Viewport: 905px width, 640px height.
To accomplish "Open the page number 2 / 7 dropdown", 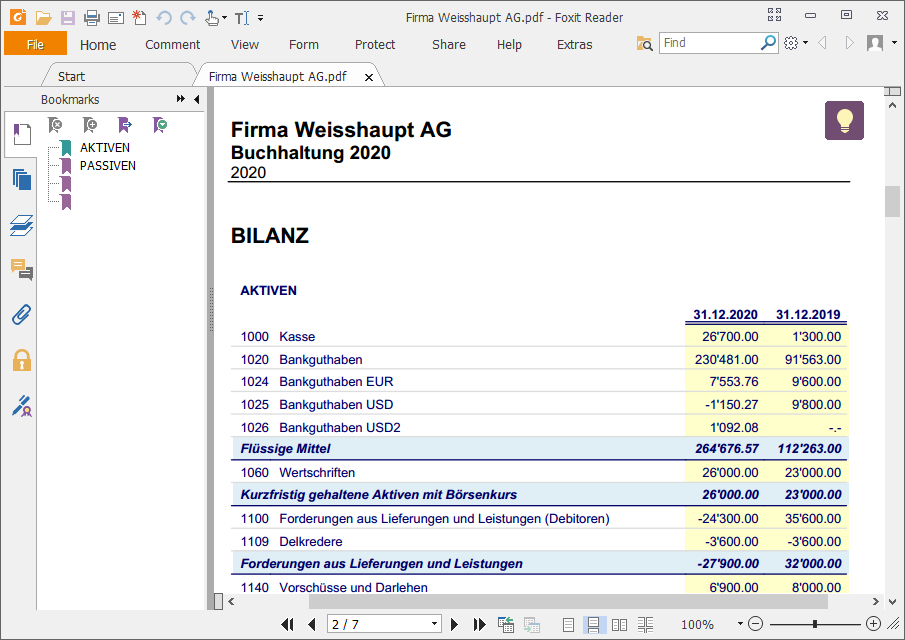I will pyautogui.click(x=435, y=624).
